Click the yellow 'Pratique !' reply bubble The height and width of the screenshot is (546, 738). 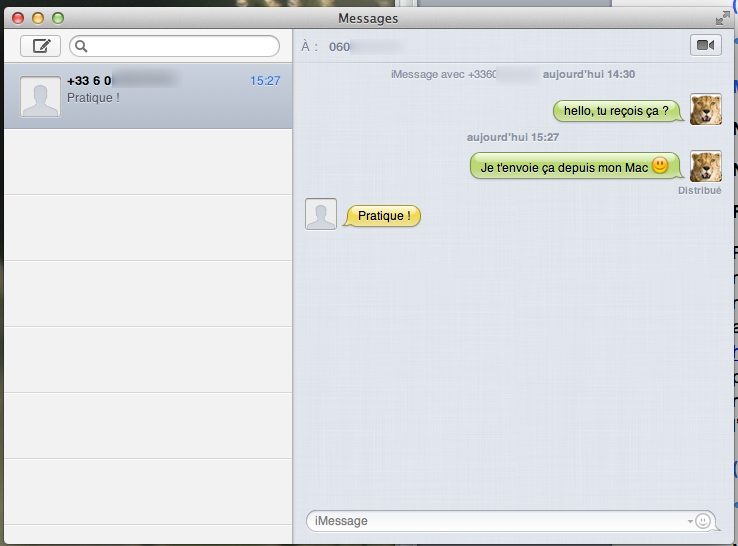coord(382,216)
